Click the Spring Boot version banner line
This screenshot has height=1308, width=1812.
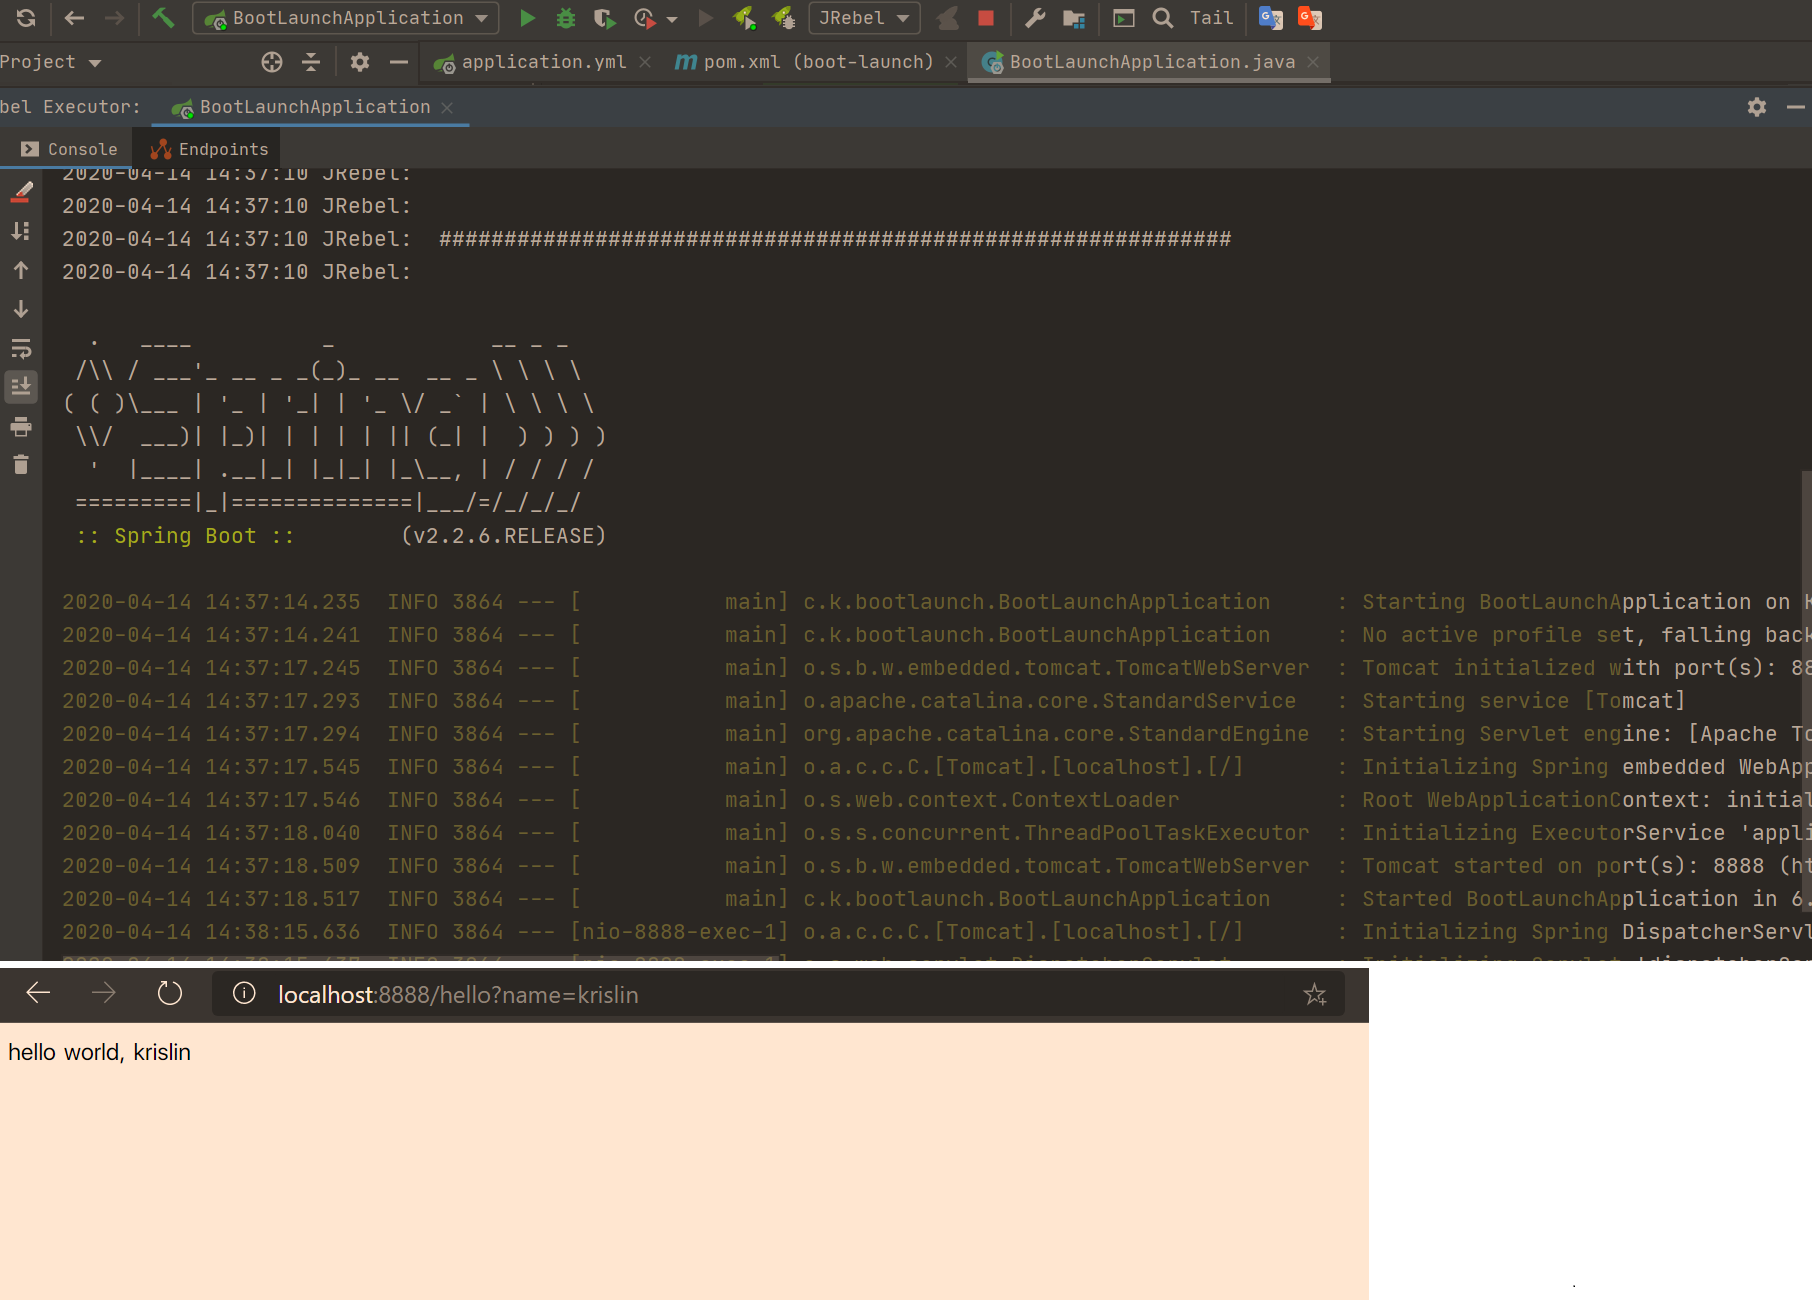tap(341, 536)
